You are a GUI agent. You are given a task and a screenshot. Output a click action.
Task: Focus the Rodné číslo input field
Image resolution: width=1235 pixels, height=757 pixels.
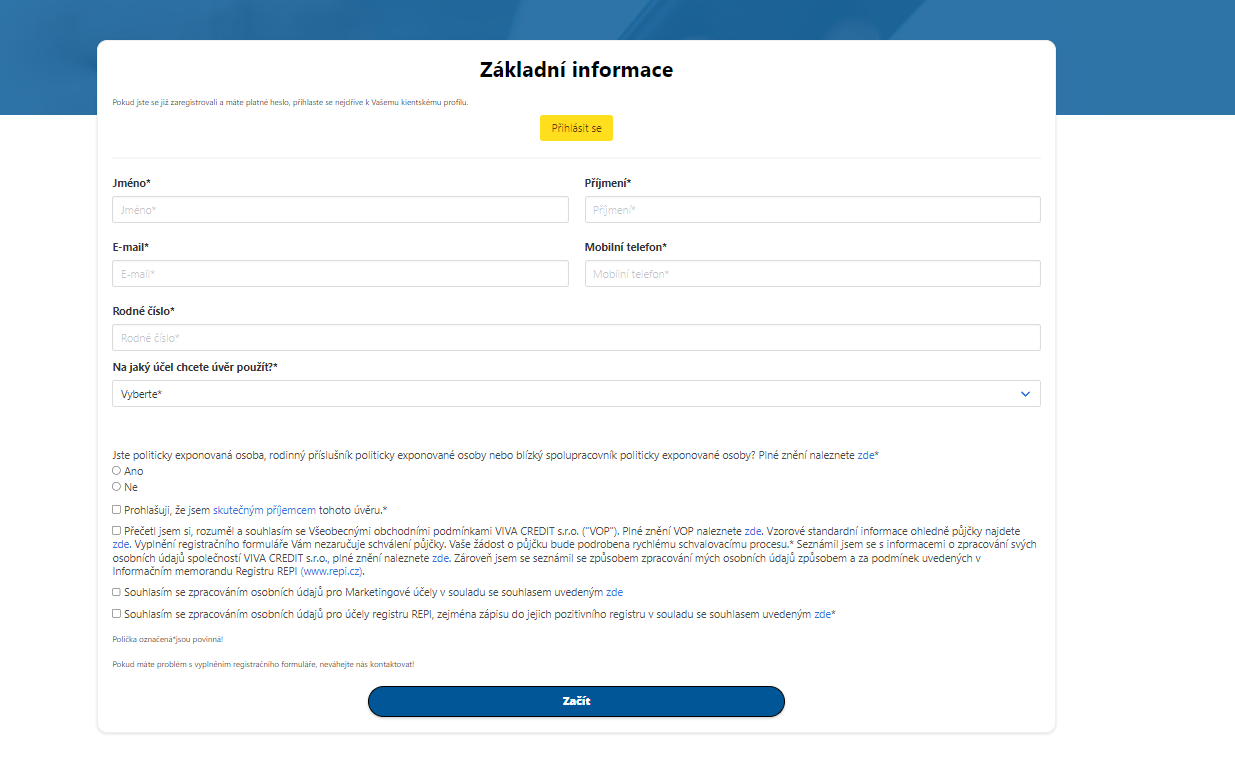pos(576,338)
